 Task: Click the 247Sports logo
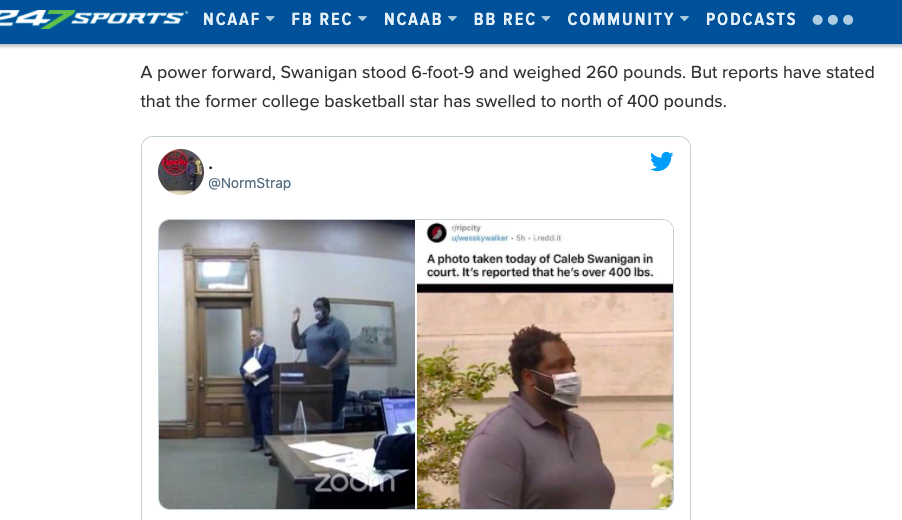click(x=92, y=19)
